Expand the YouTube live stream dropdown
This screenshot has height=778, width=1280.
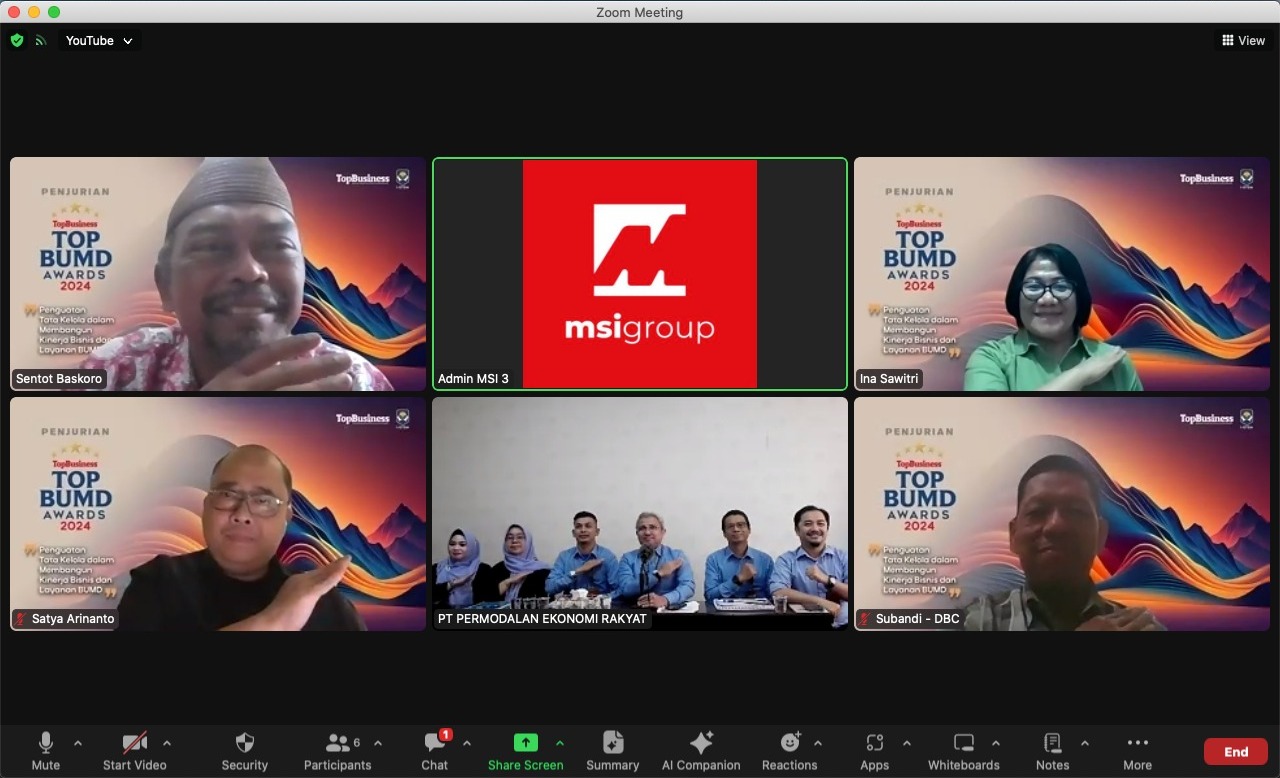point(99,41)
